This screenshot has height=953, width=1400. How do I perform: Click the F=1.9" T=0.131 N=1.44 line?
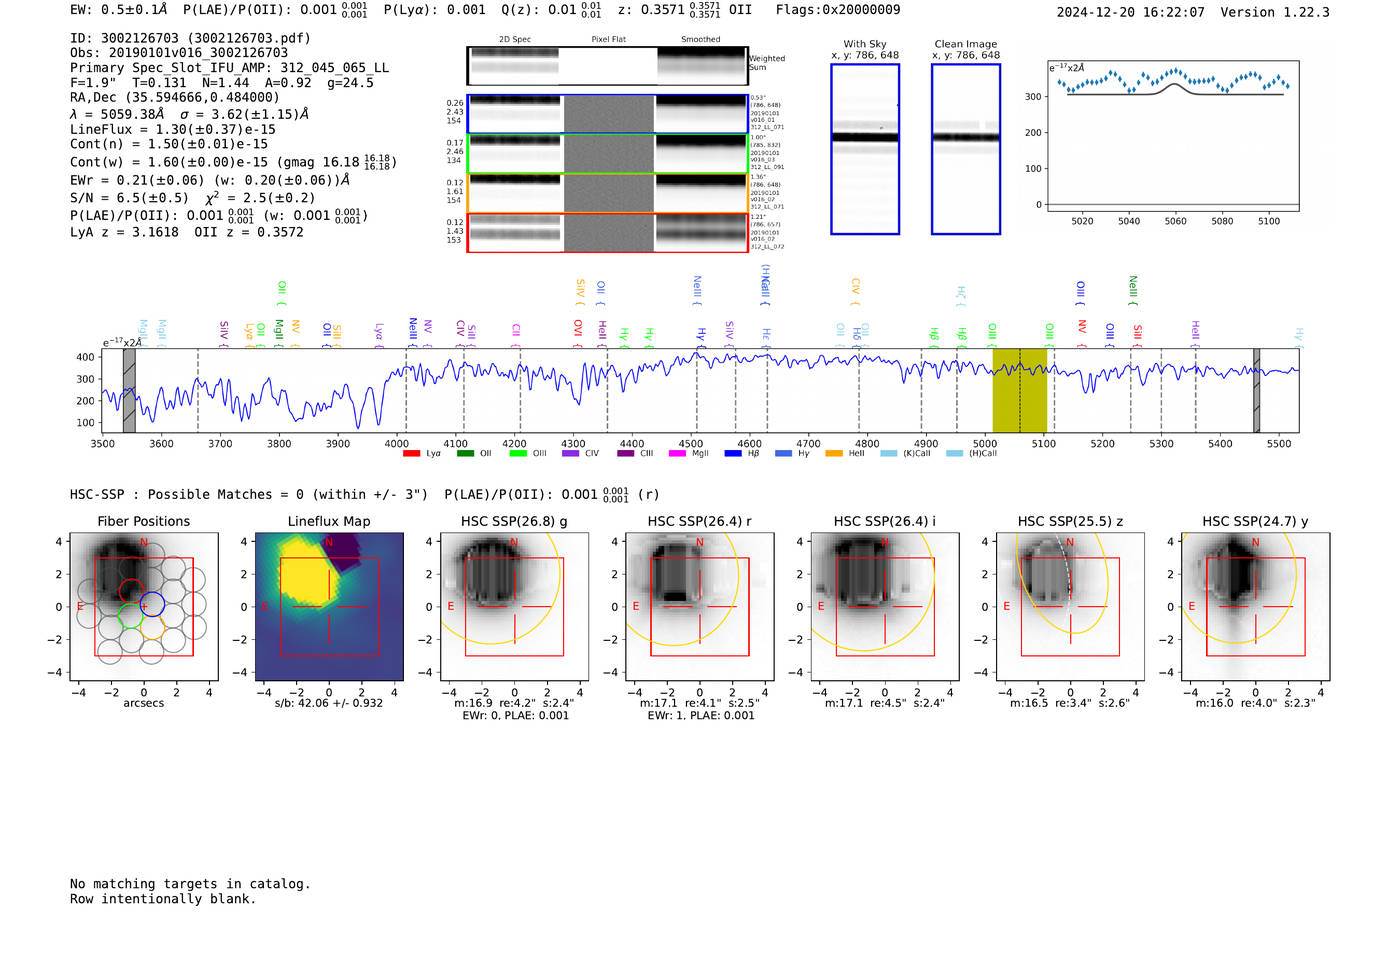(222, 83)
